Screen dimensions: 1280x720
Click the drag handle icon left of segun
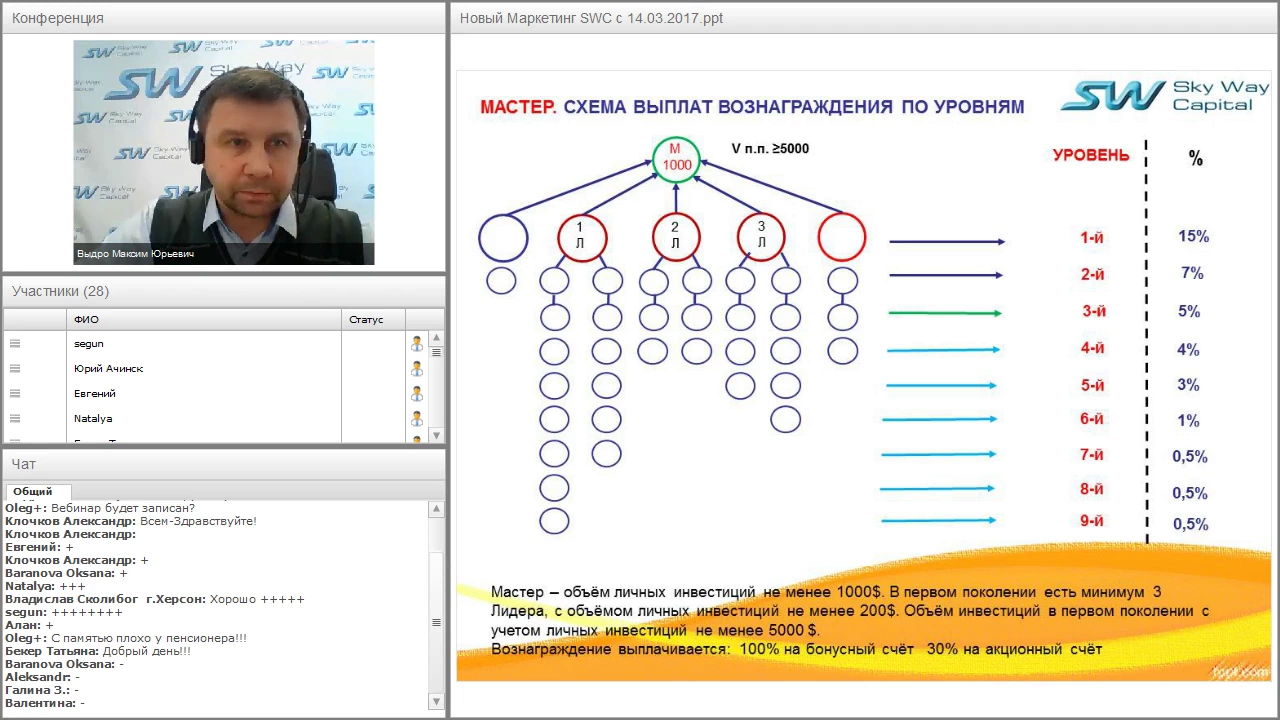pyautogui.click(x=15, y=343)
